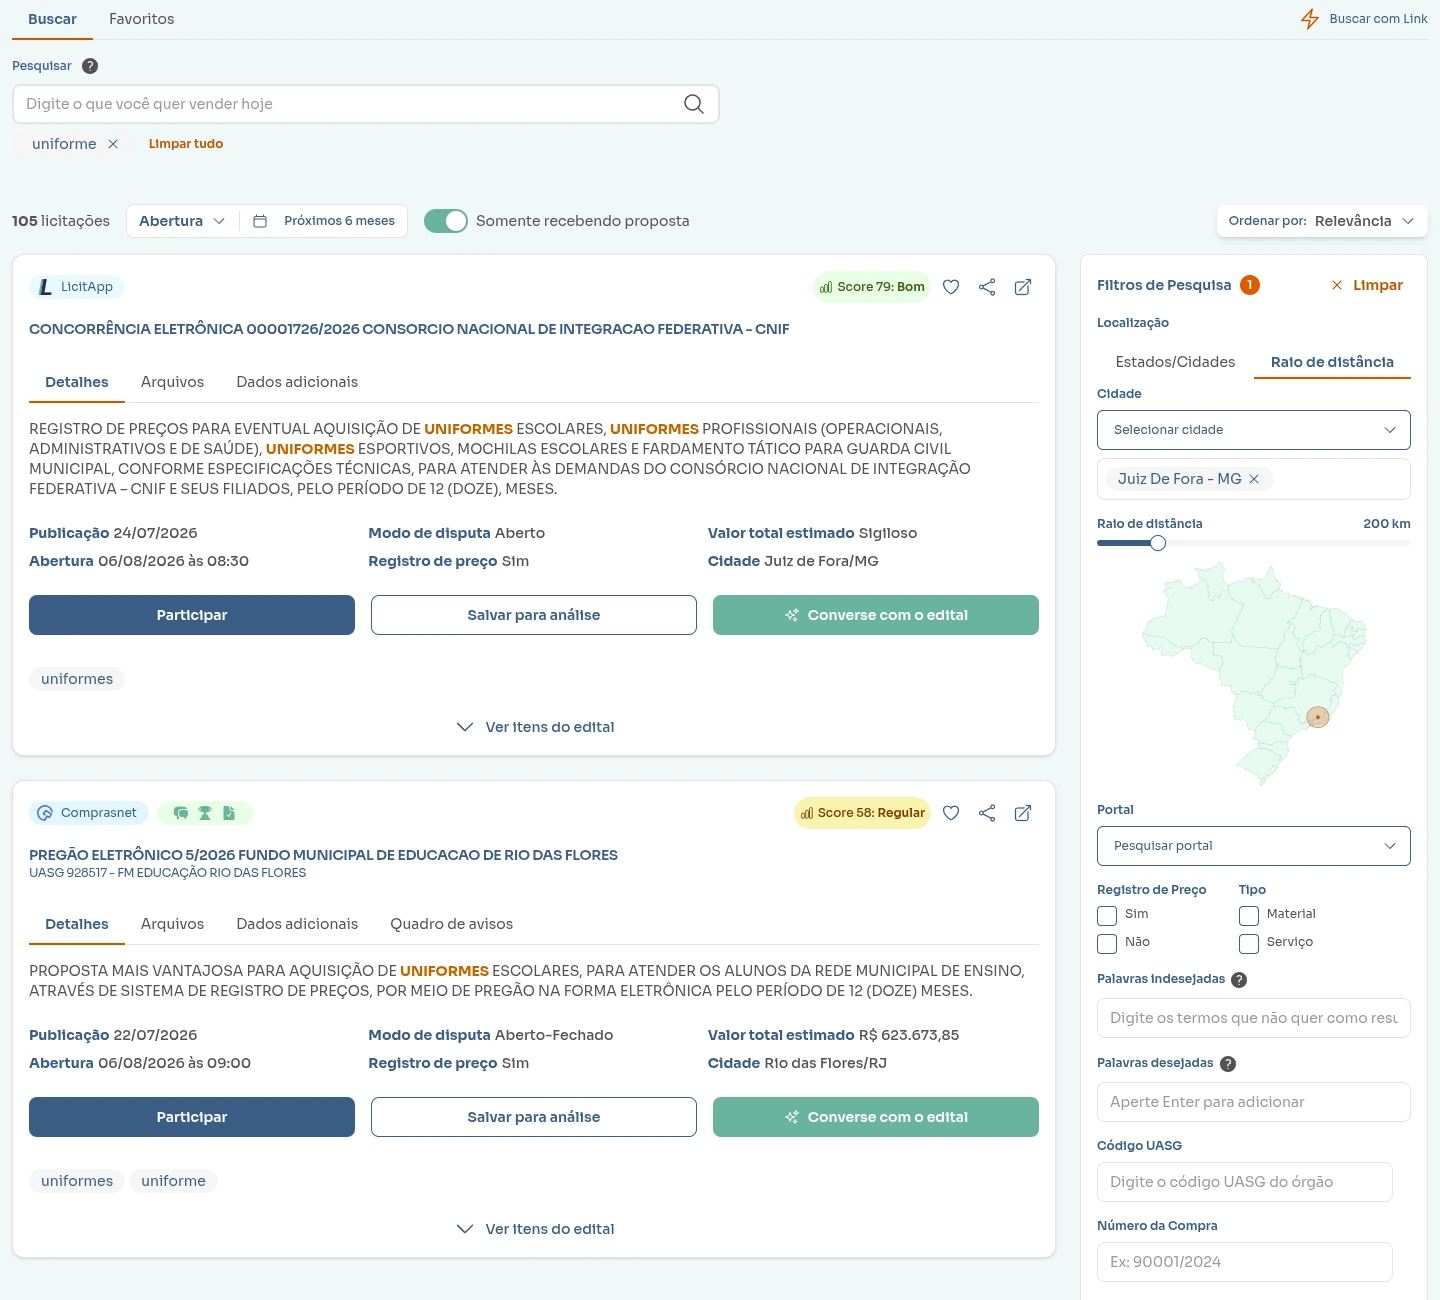This screenshot has height=1300, width=1440.
Task: Open CNIF listing in external window icon
Action: pos(1023,287)
